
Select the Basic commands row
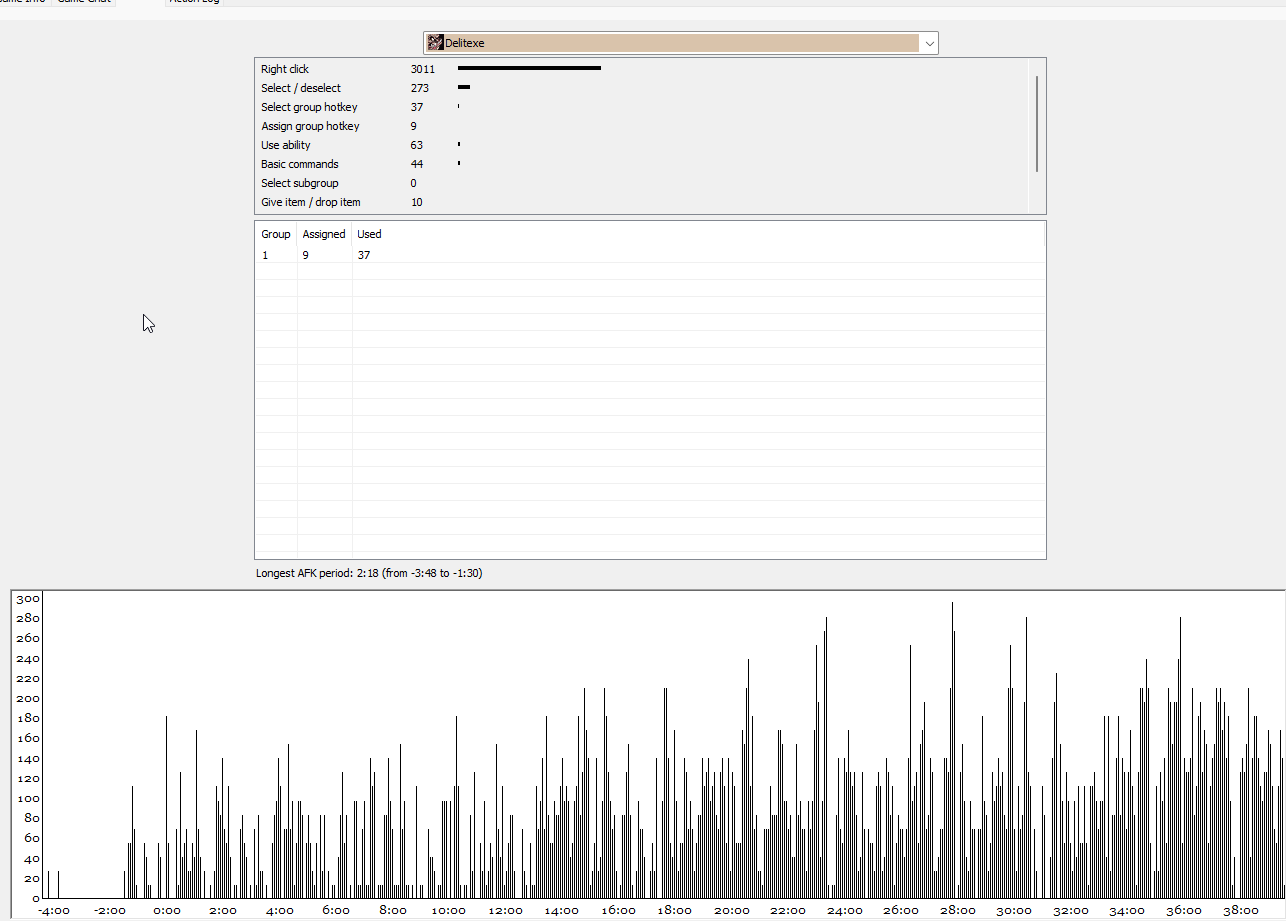click(641, 164)
